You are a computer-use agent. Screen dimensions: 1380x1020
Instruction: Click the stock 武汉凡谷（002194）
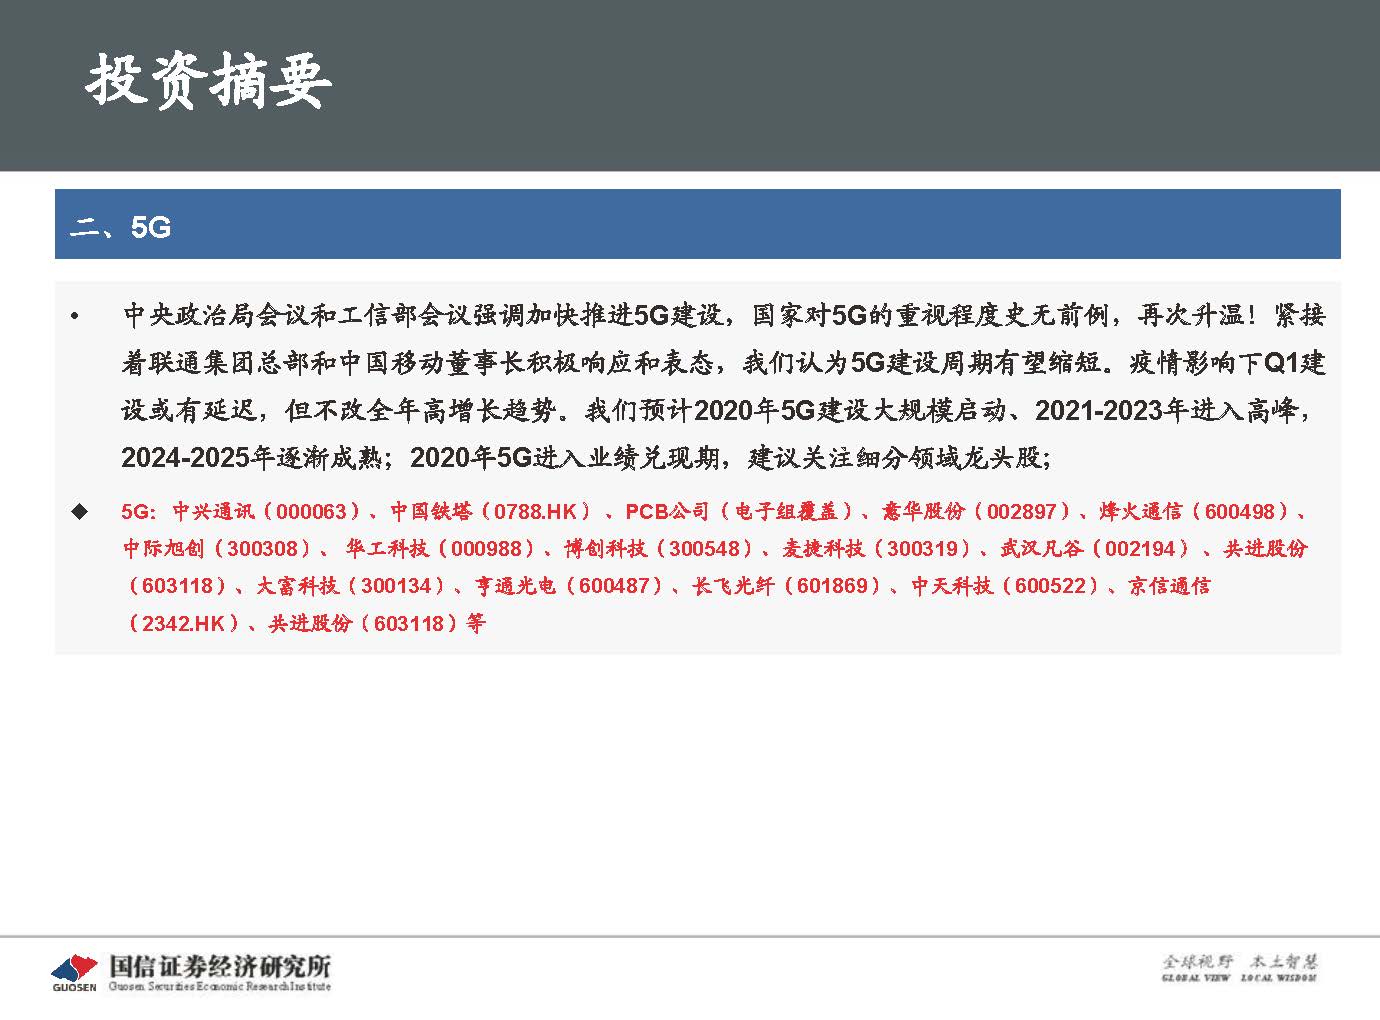pos(1095,548)
